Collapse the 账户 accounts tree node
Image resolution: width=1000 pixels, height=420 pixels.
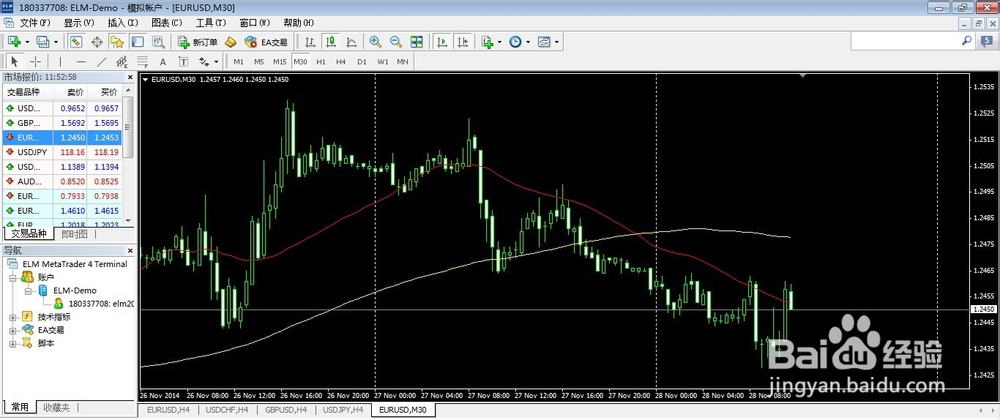click(13, 278)
